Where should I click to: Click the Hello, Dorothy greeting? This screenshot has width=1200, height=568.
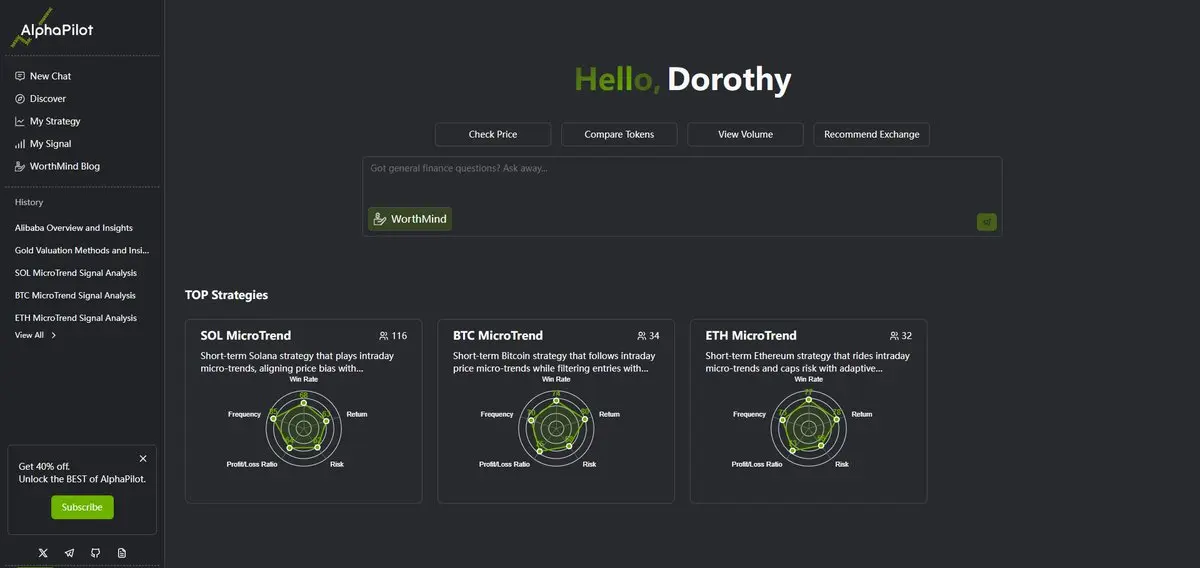(x=682, y=79)
